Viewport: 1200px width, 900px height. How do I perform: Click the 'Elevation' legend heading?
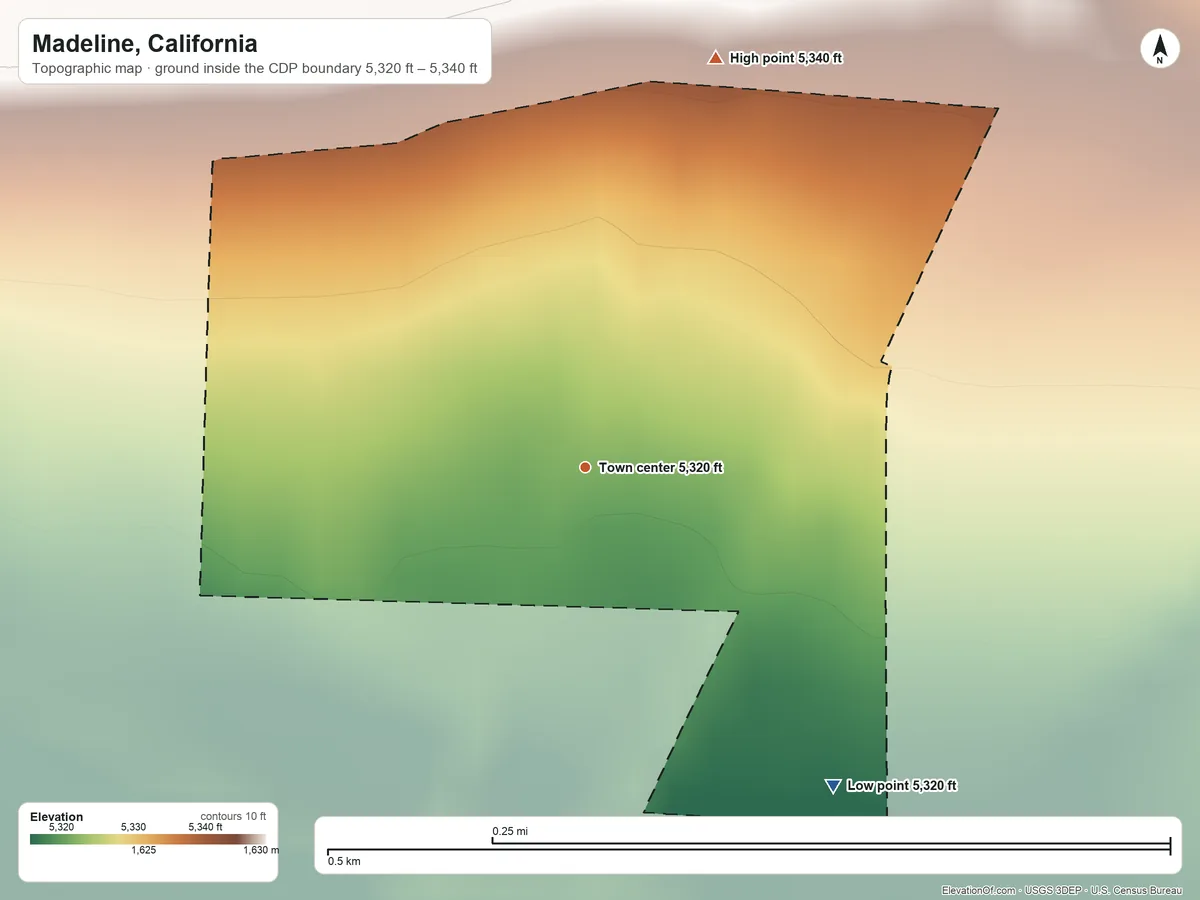(x=57, y=817)
